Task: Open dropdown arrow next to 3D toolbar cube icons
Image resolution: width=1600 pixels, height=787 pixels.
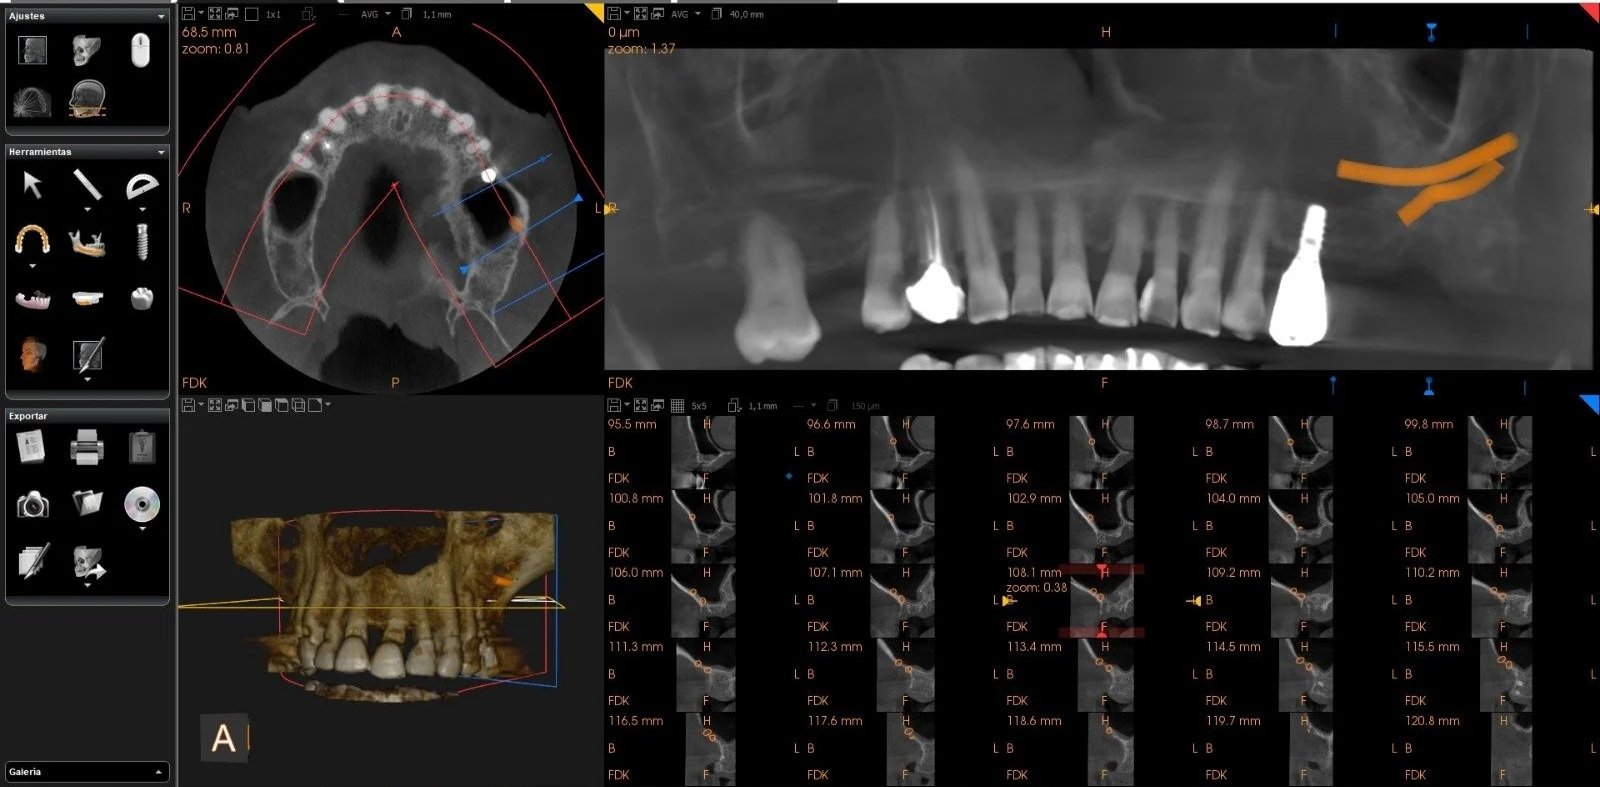Action: tap(328, 405)
